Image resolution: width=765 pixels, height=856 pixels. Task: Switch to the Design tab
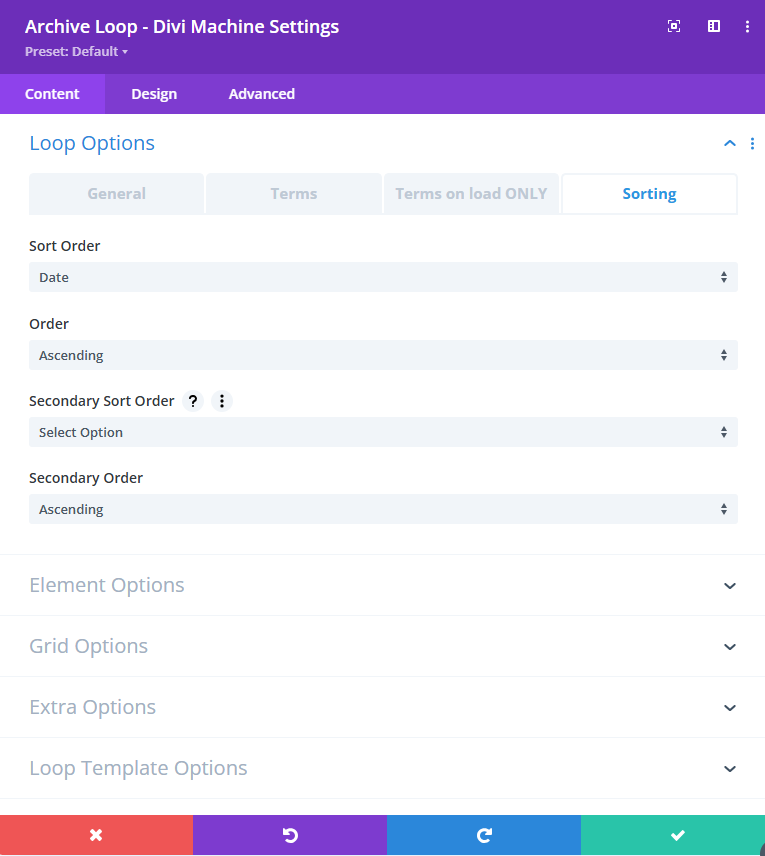[x=154, y=94]
